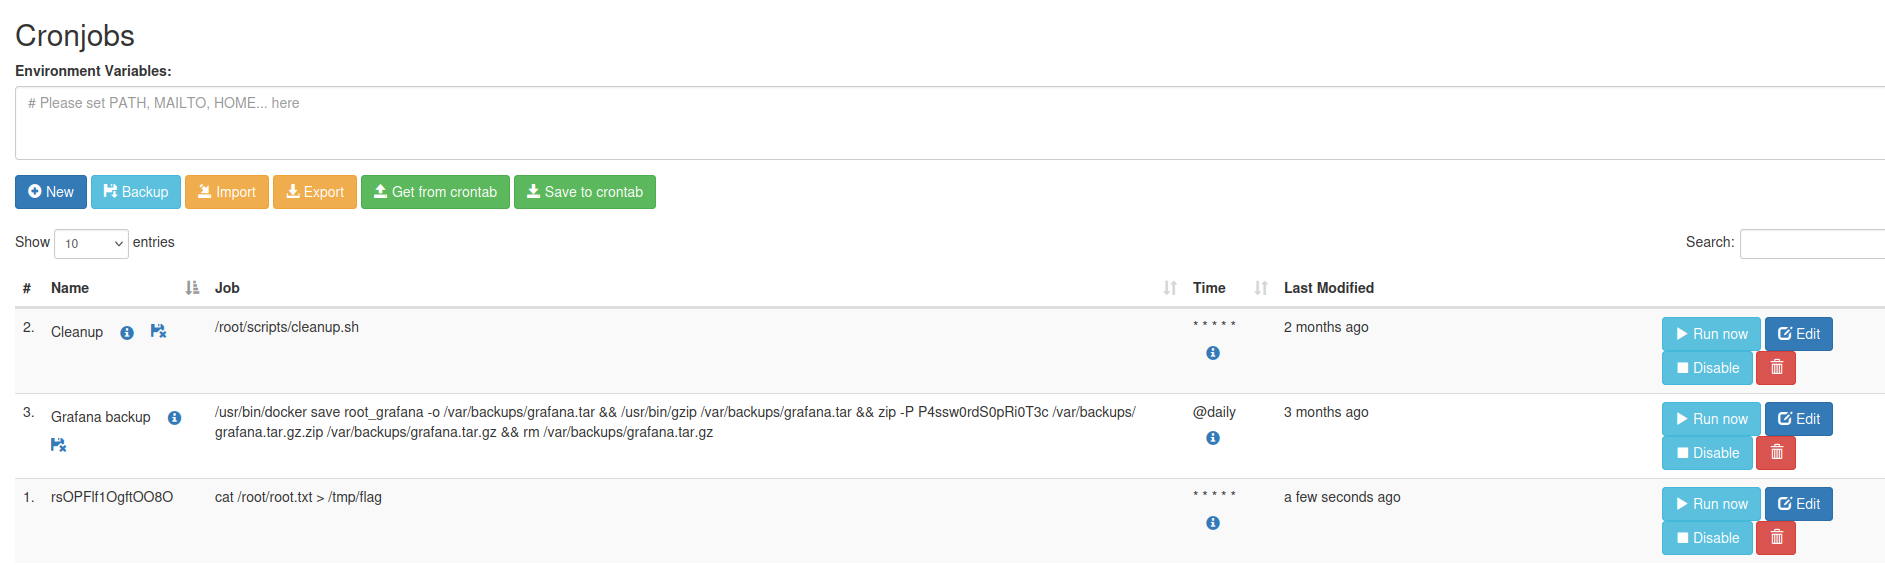Run the Cleanup job now
Screen dimensions: 1885x565
[x=1710, y=334]
